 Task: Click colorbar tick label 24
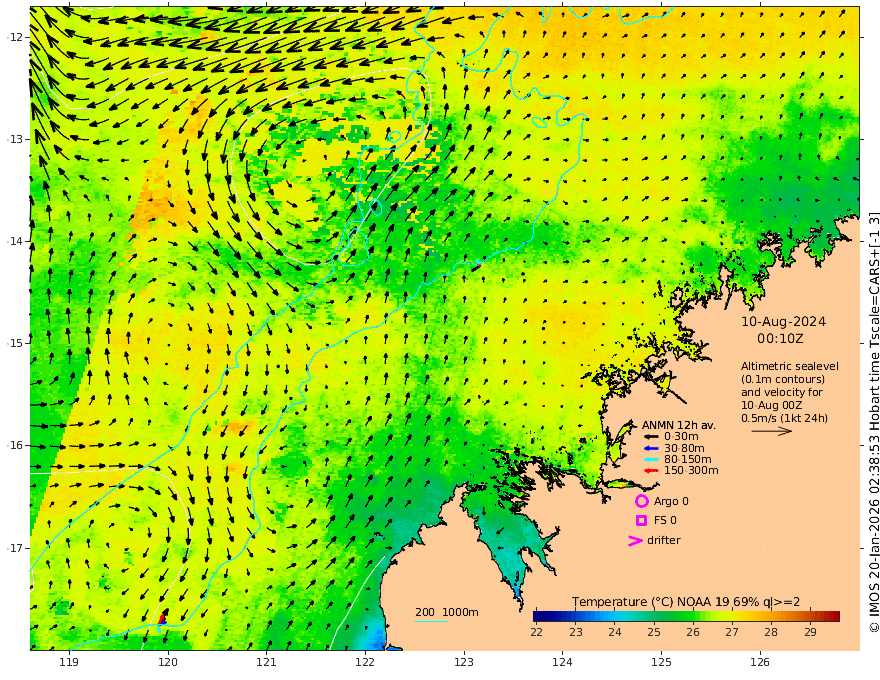click(x=615, y=632)
